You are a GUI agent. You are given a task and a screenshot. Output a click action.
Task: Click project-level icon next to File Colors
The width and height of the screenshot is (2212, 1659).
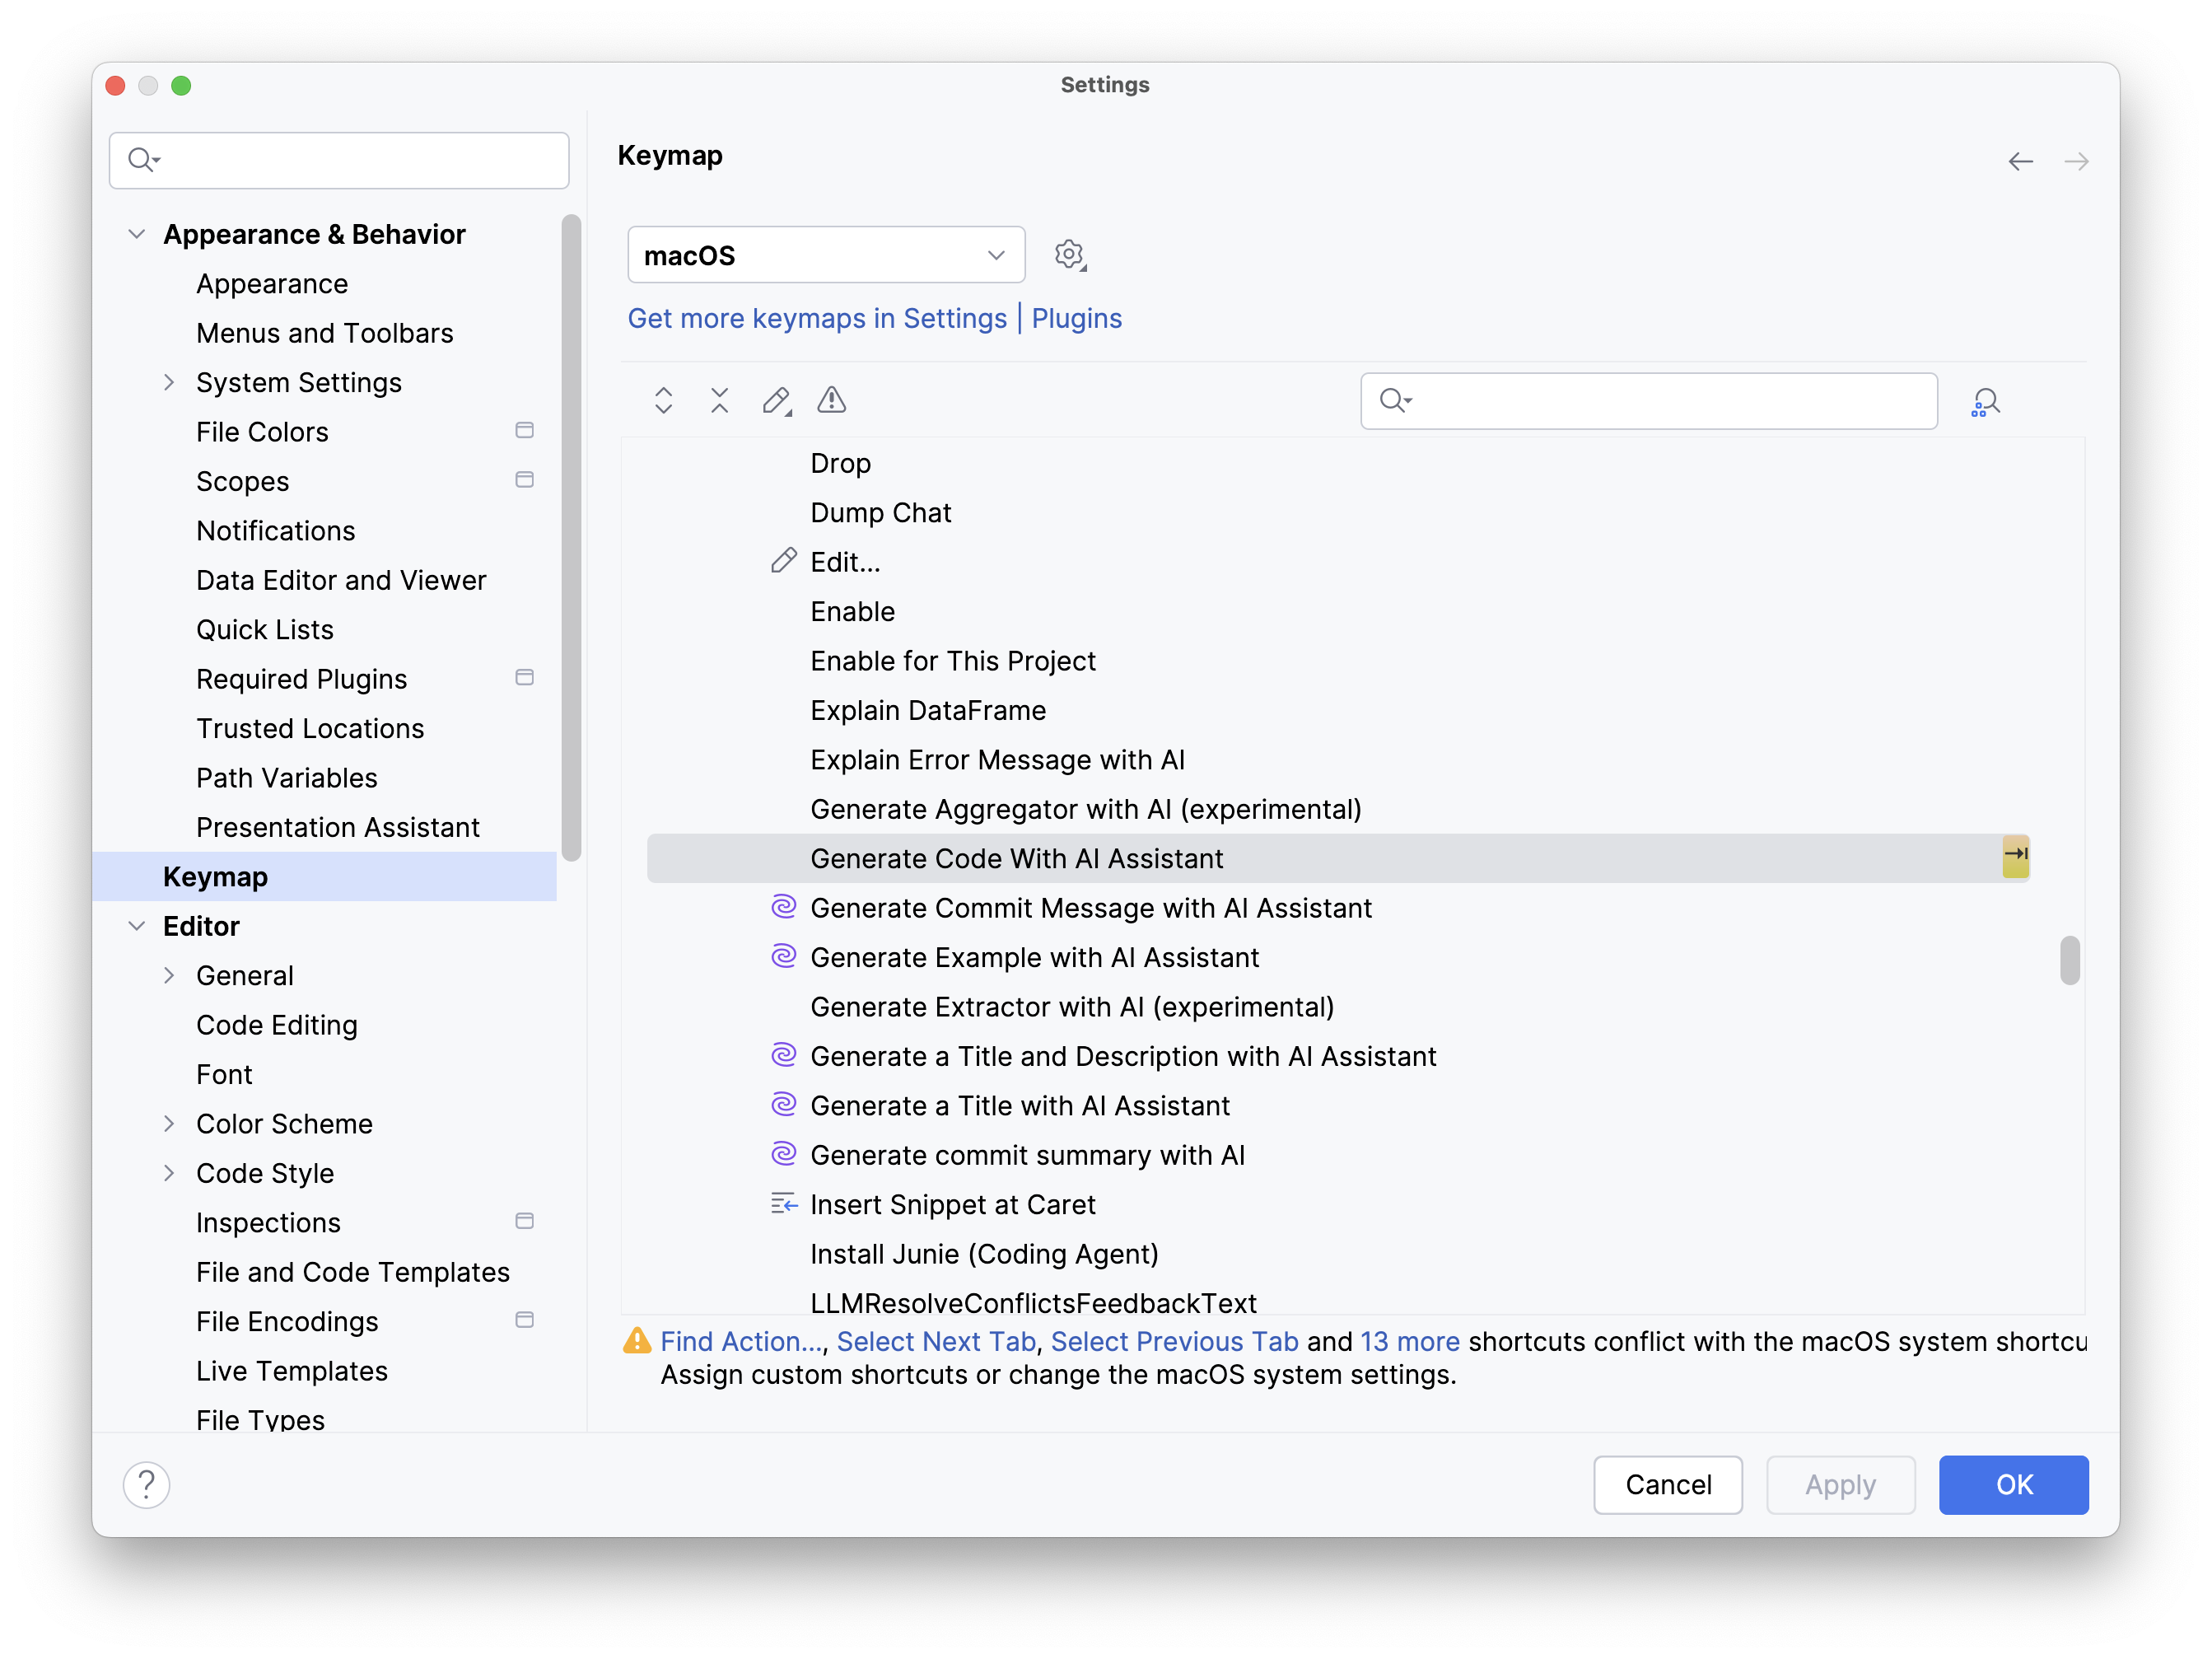[524, 431]
